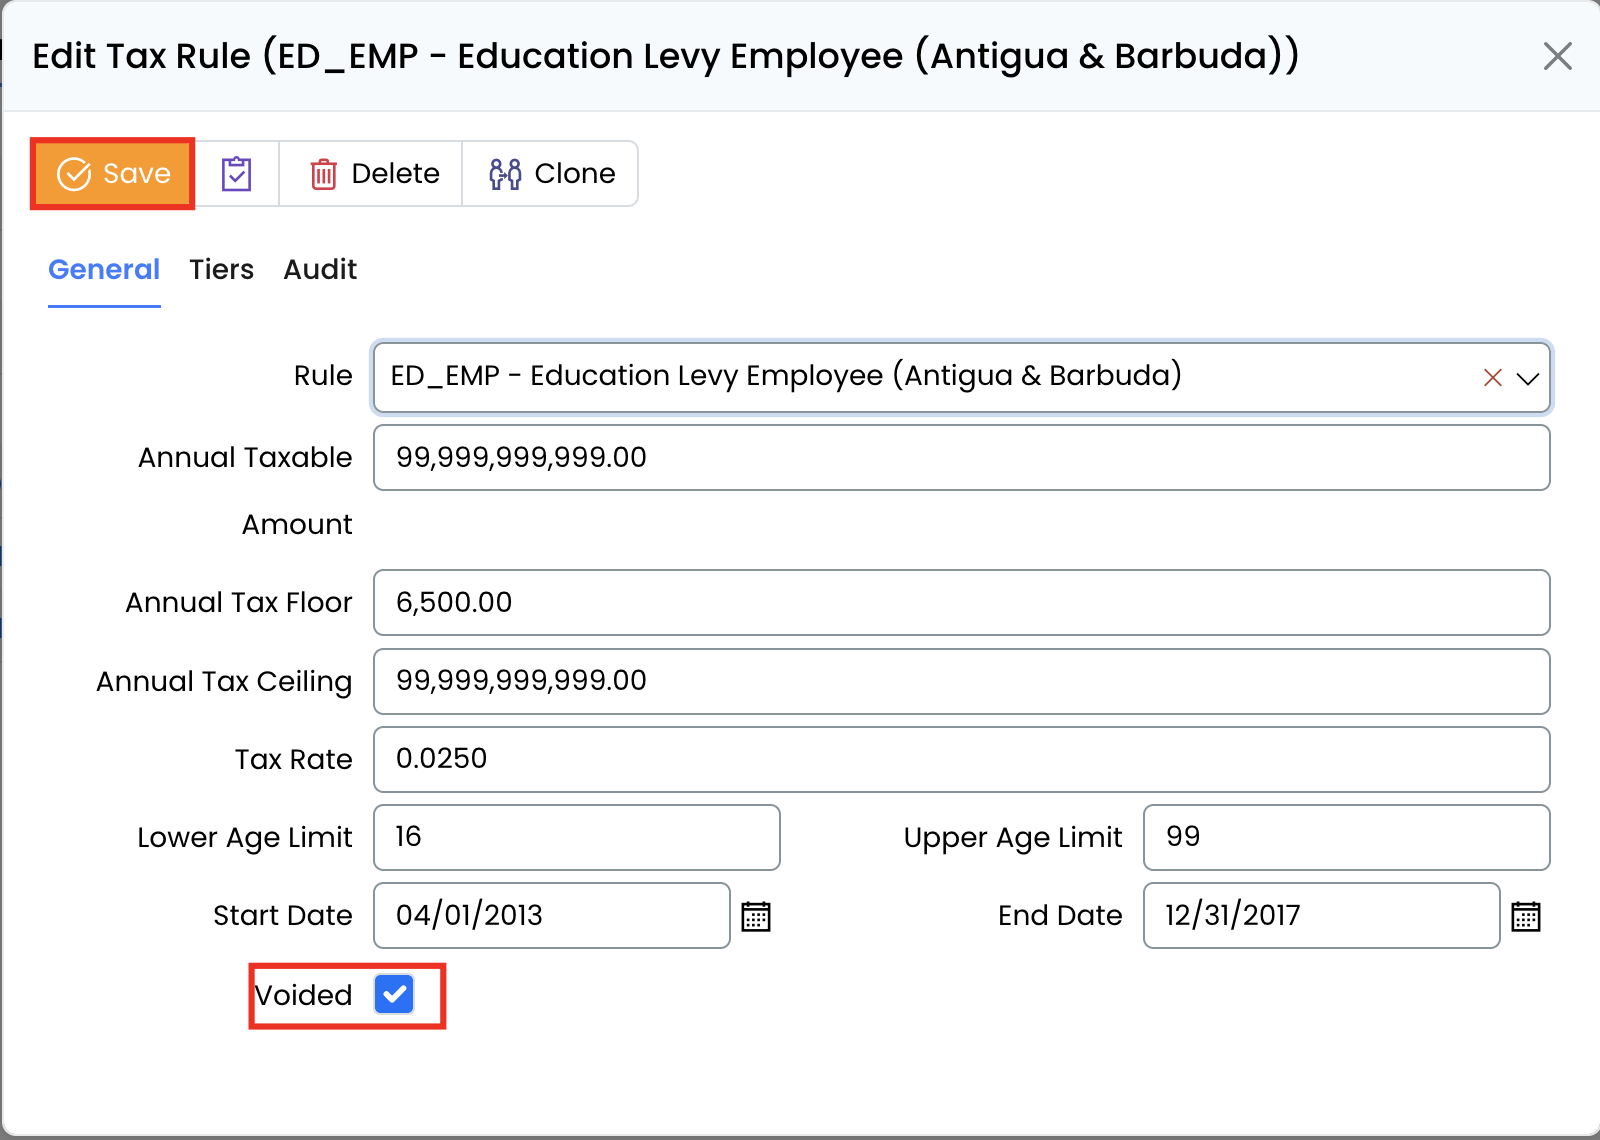Image resolution: width=1600 pixels, height=1140 pixels.
Task: Click the red trash Delete icon
Action: pyautogui.click(x=323, y=174)
